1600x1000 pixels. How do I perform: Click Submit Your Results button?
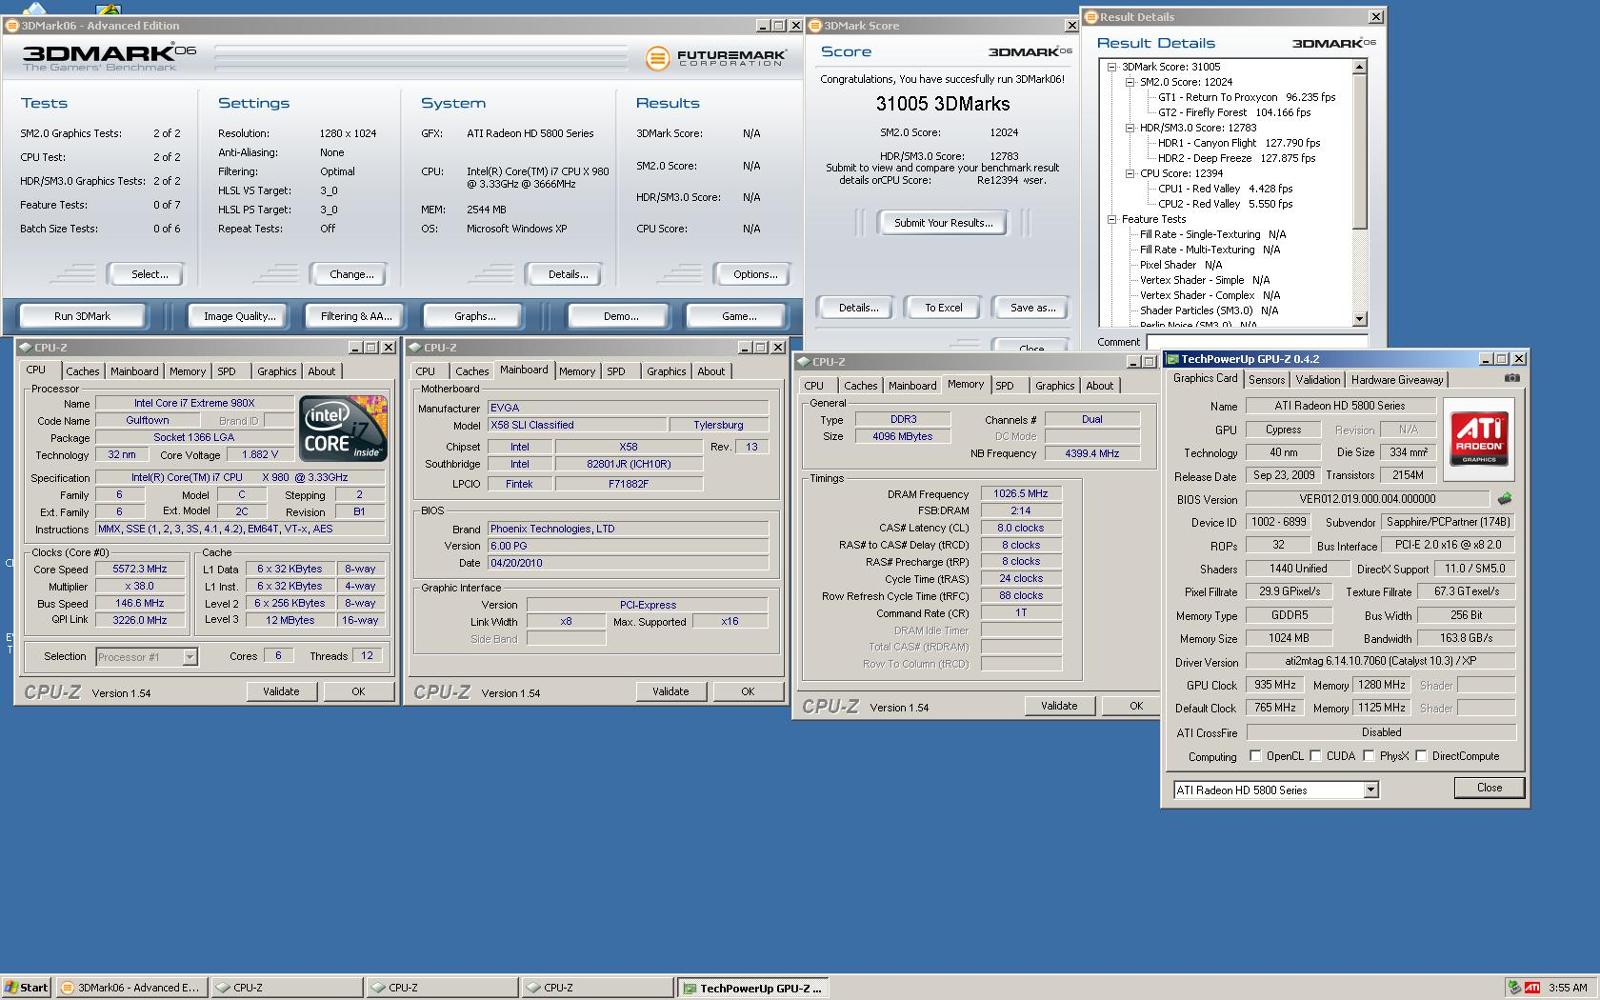coord(943,223)
